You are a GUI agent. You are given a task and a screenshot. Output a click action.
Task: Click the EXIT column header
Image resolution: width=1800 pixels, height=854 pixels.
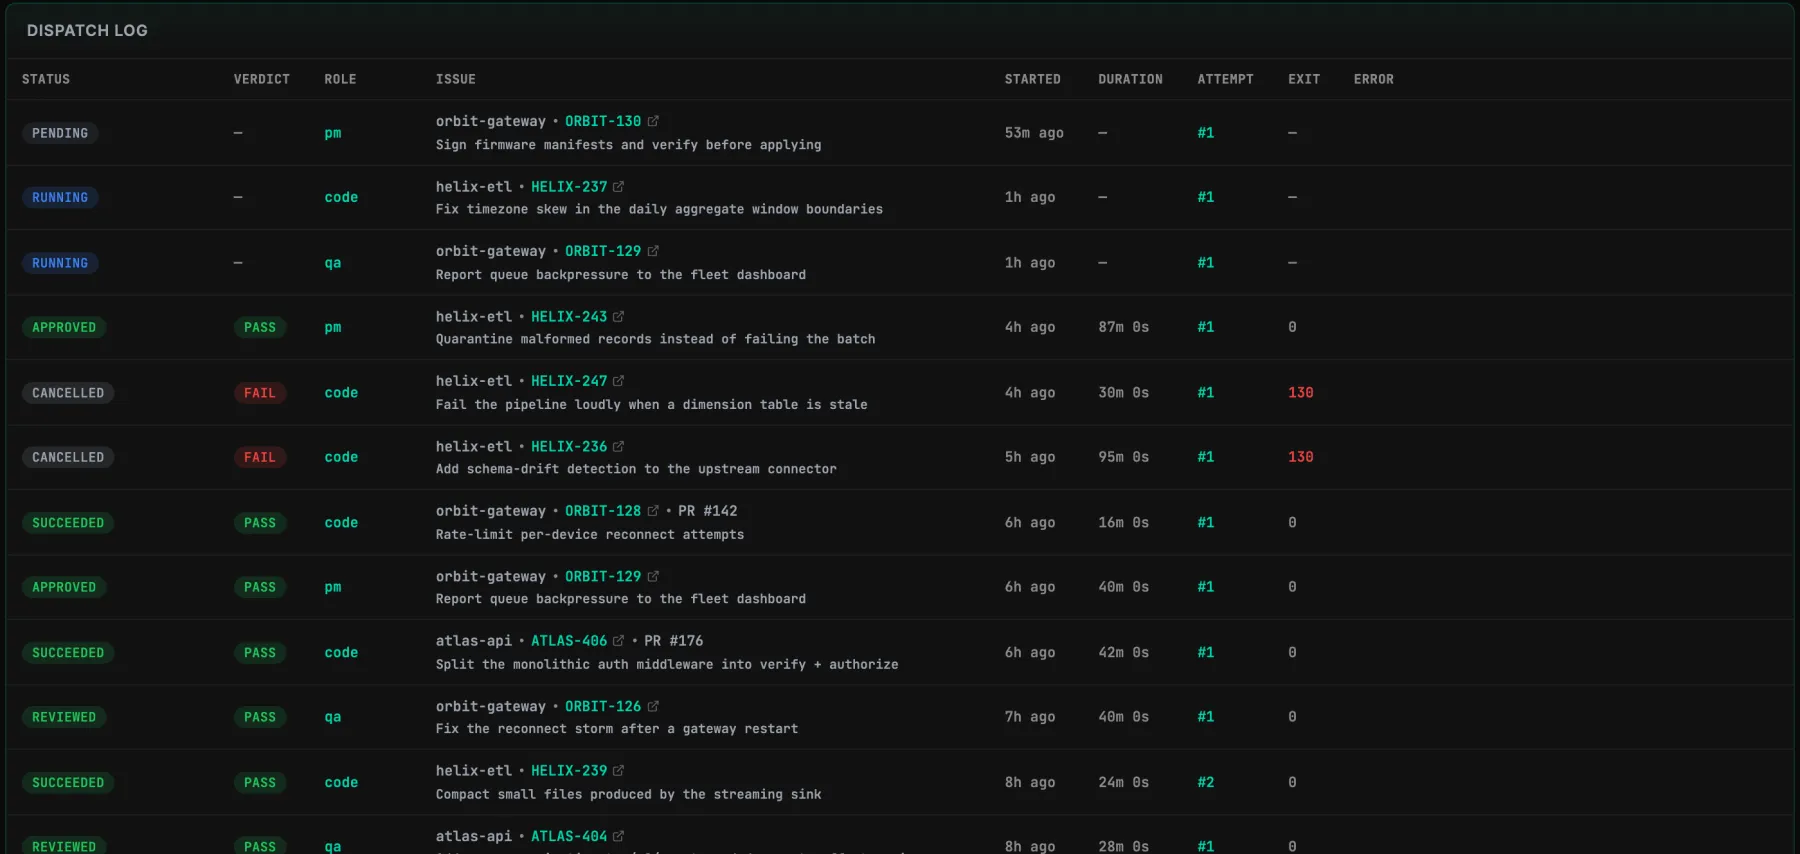1304,79
